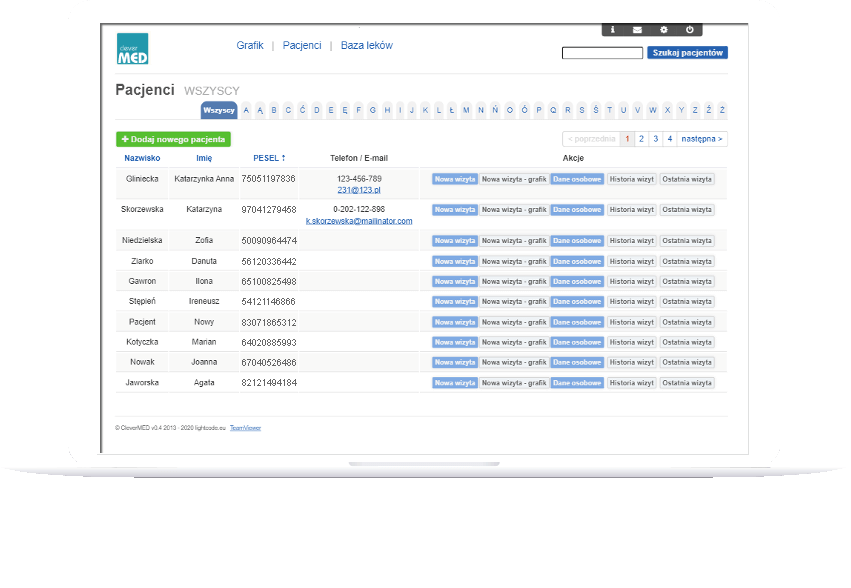Click the info icon in top bar
The height and width of the screenshot is (588, 851).
tap(613, 30)
